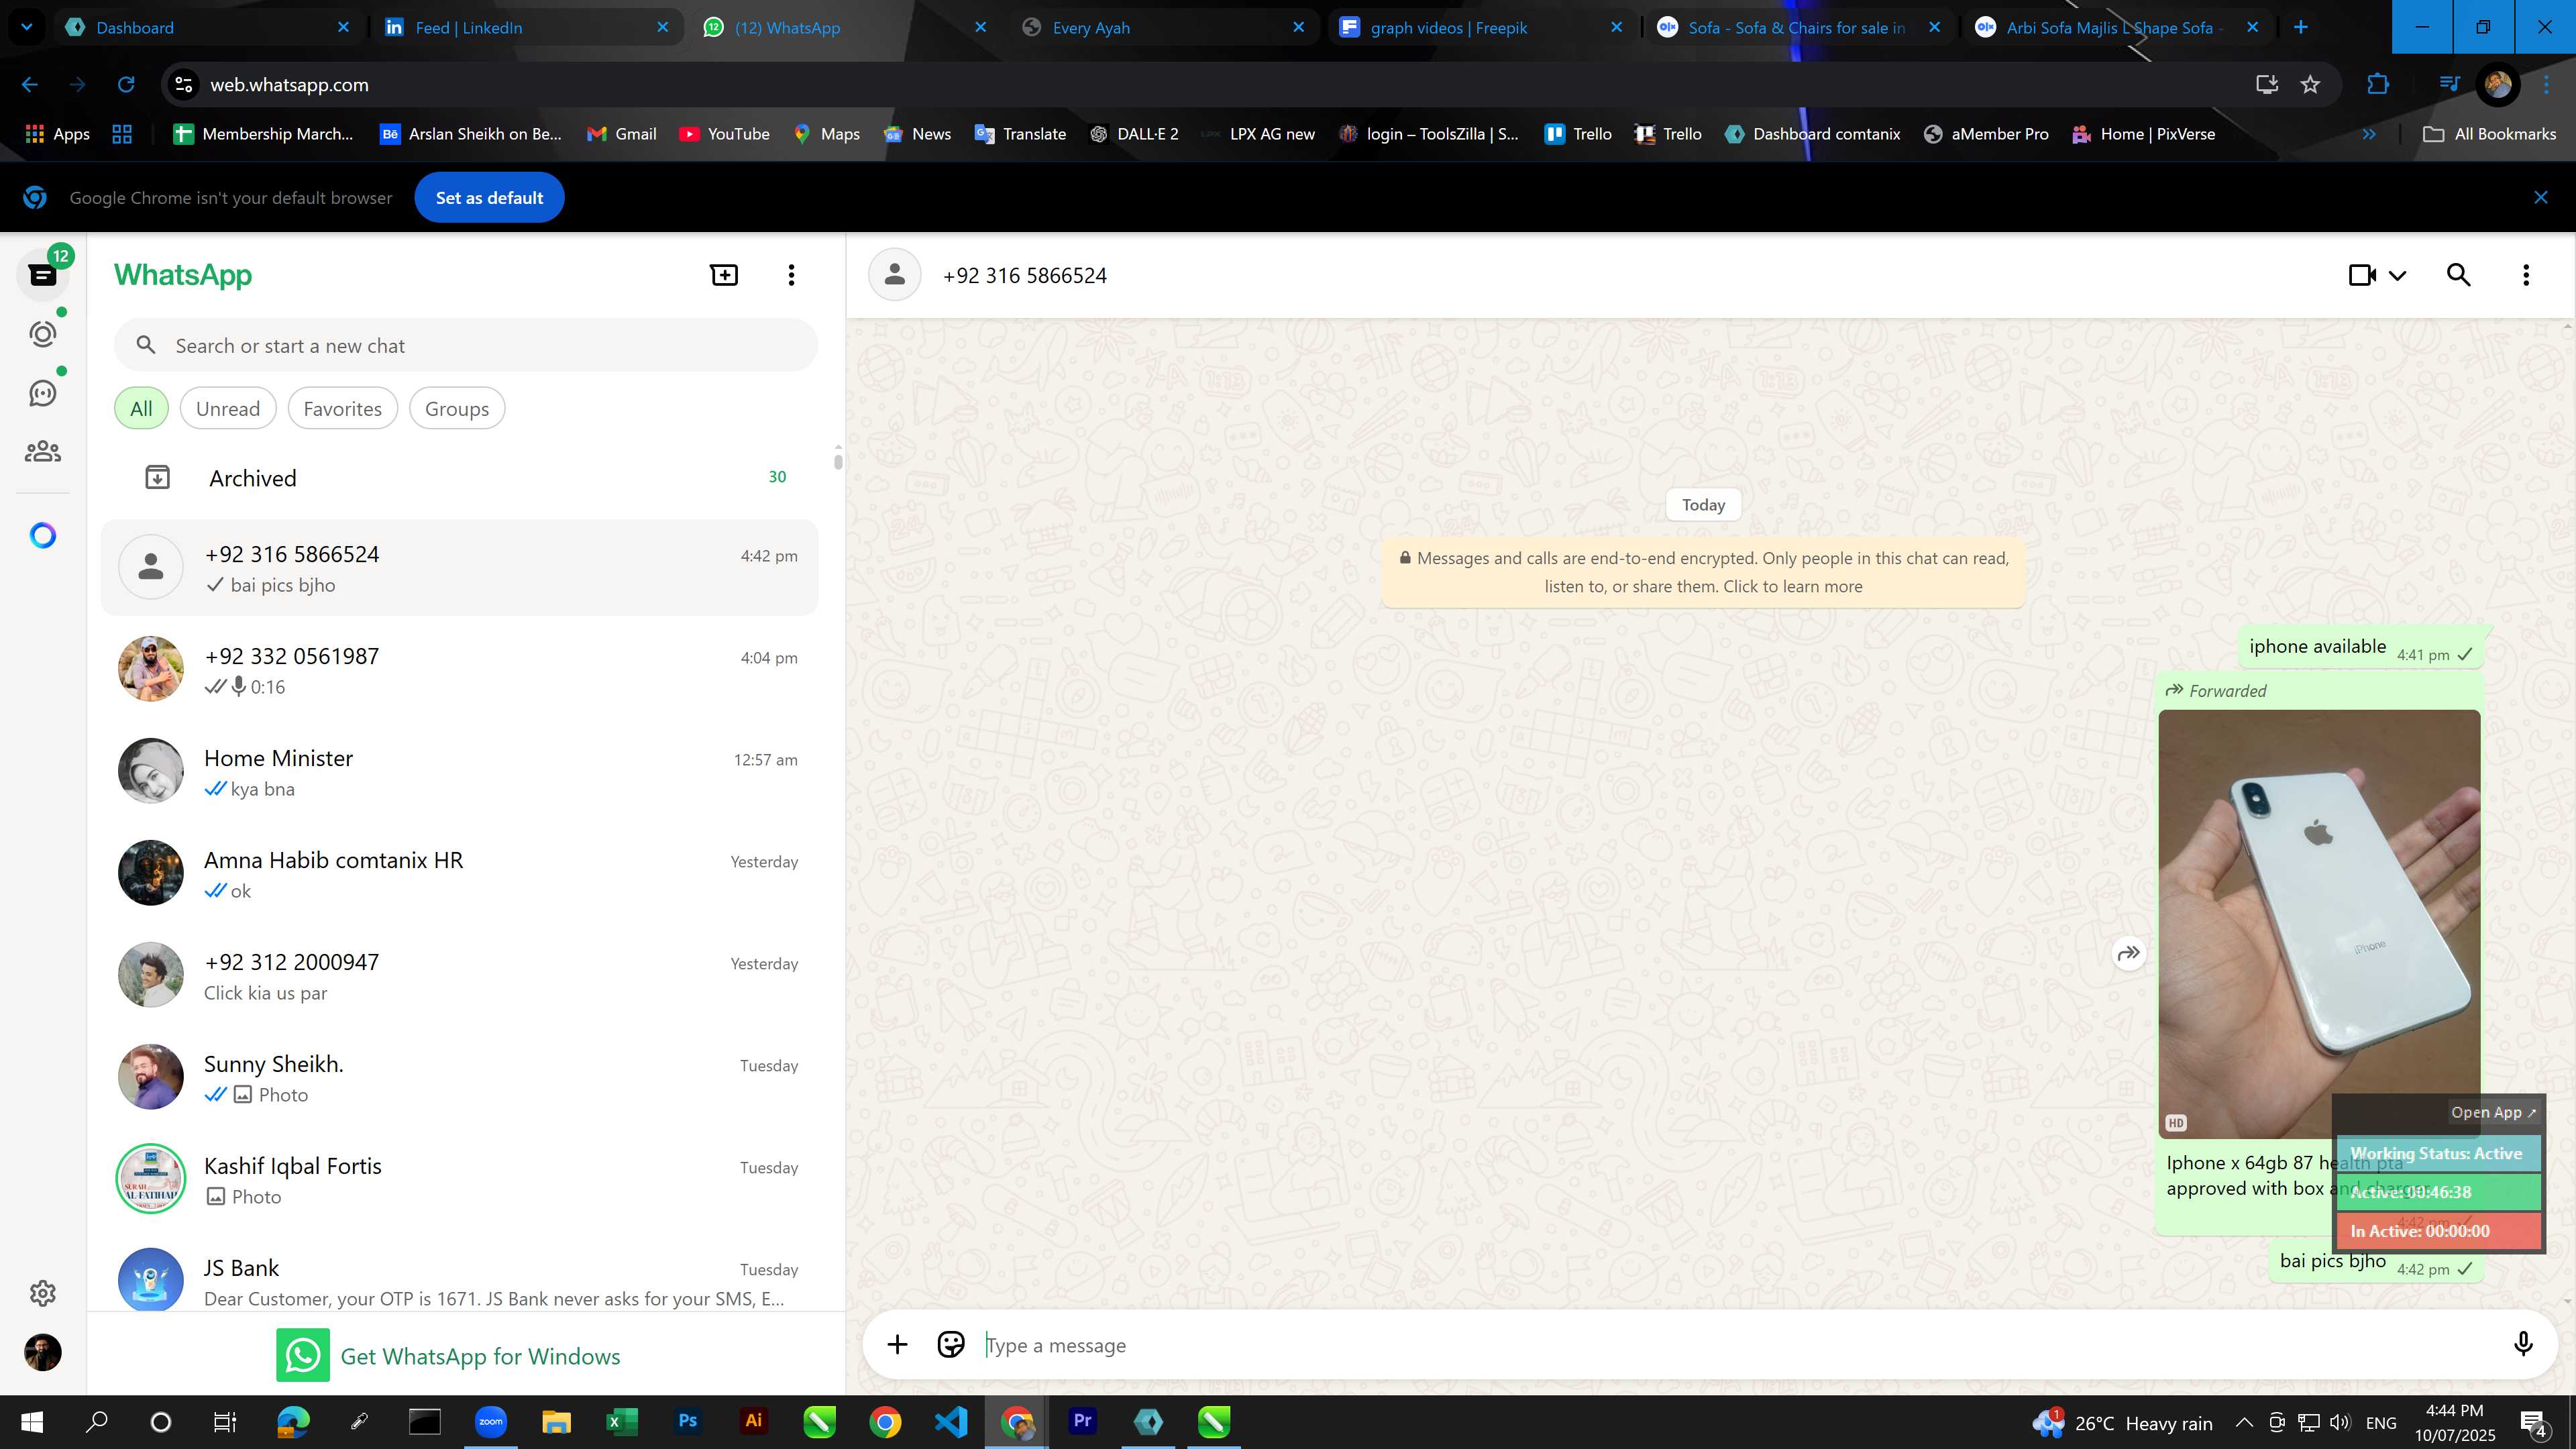This screenshot has width=2576, height=1449.
Task: Open Photoshop from the taskbar
Action: [x=688, y=1421]
